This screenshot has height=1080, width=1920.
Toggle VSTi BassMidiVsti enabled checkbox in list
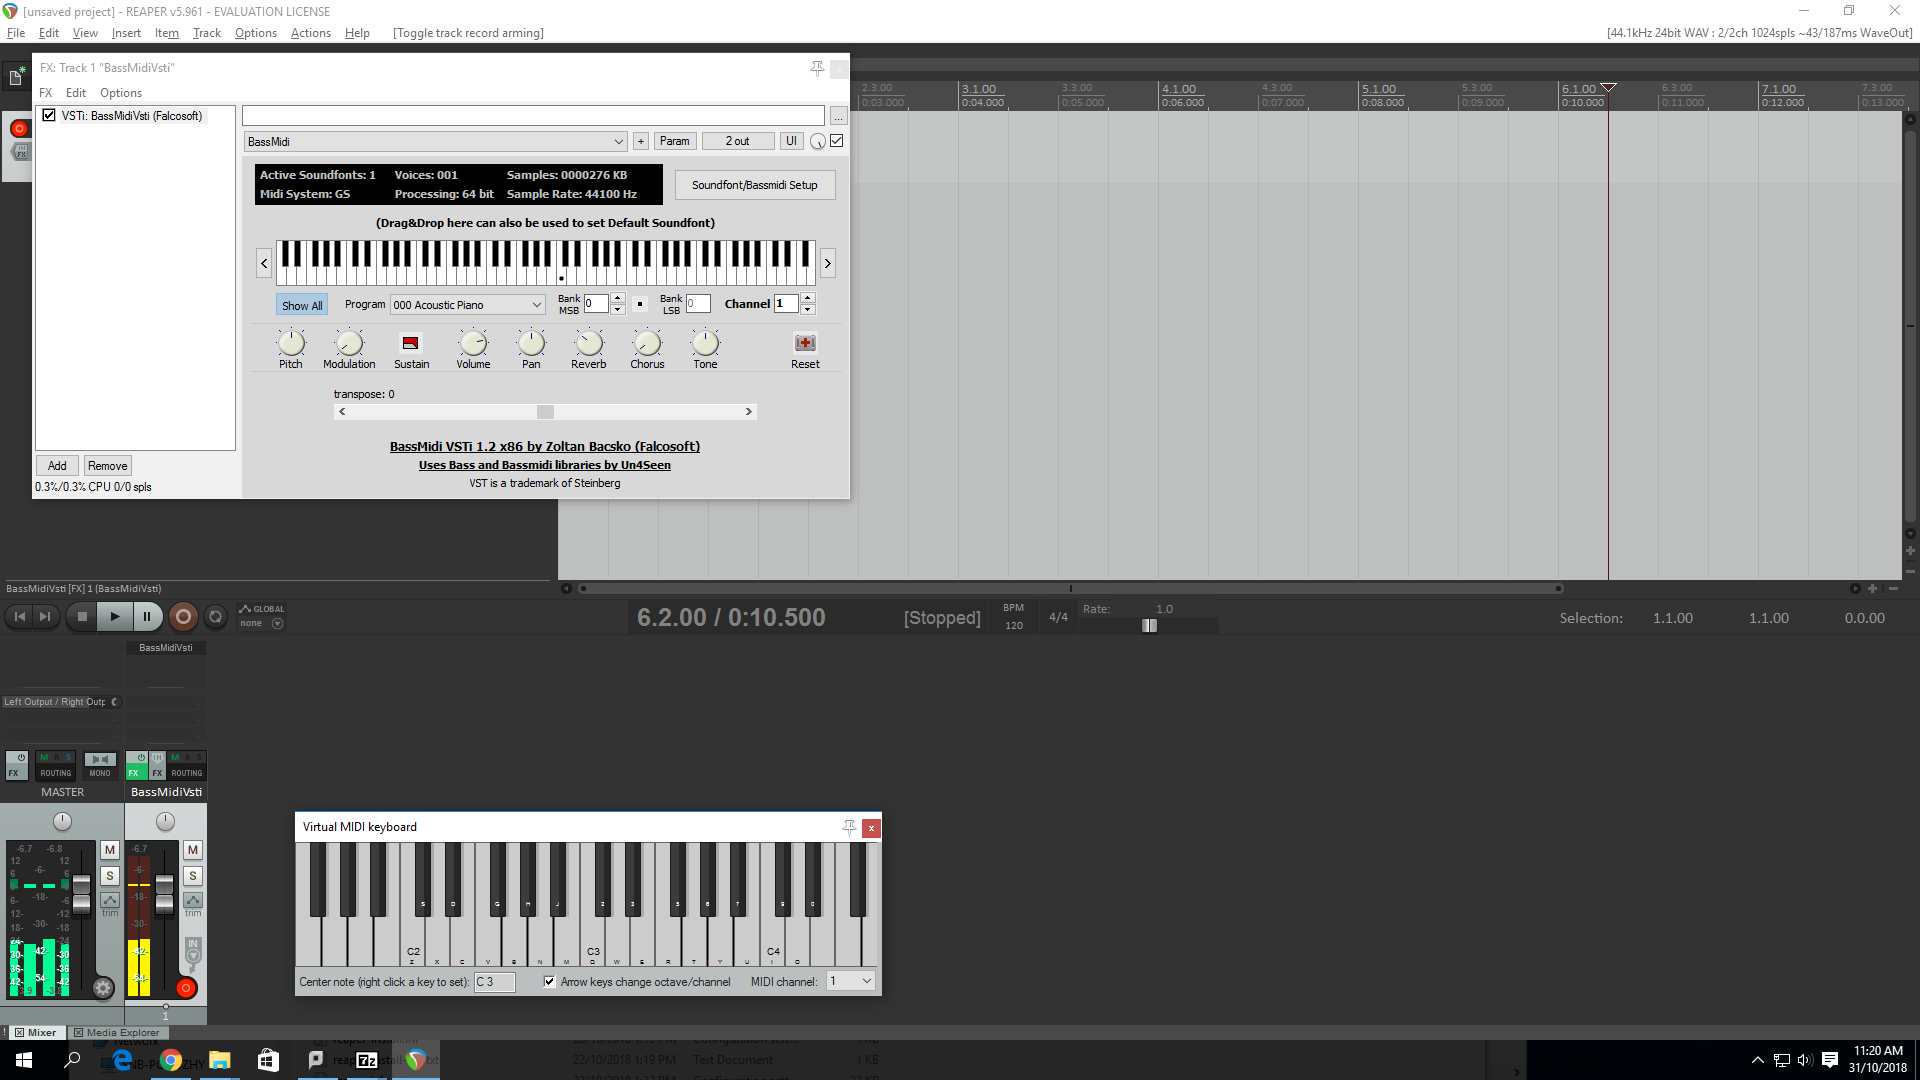coord(49,116)
